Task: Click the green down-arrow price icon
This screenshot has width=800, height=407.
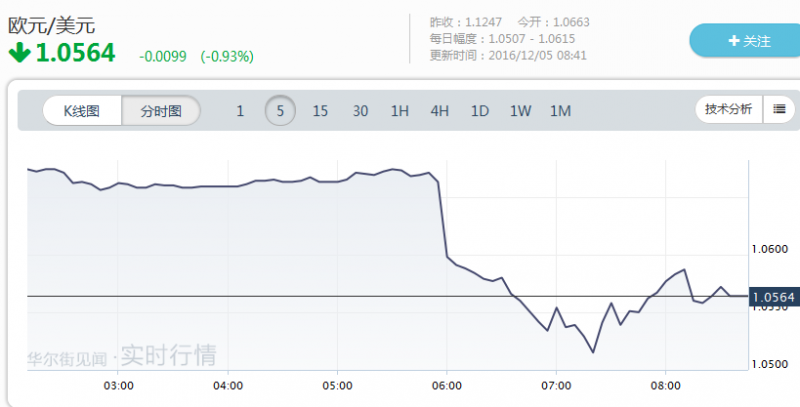Action: (19, 53)
